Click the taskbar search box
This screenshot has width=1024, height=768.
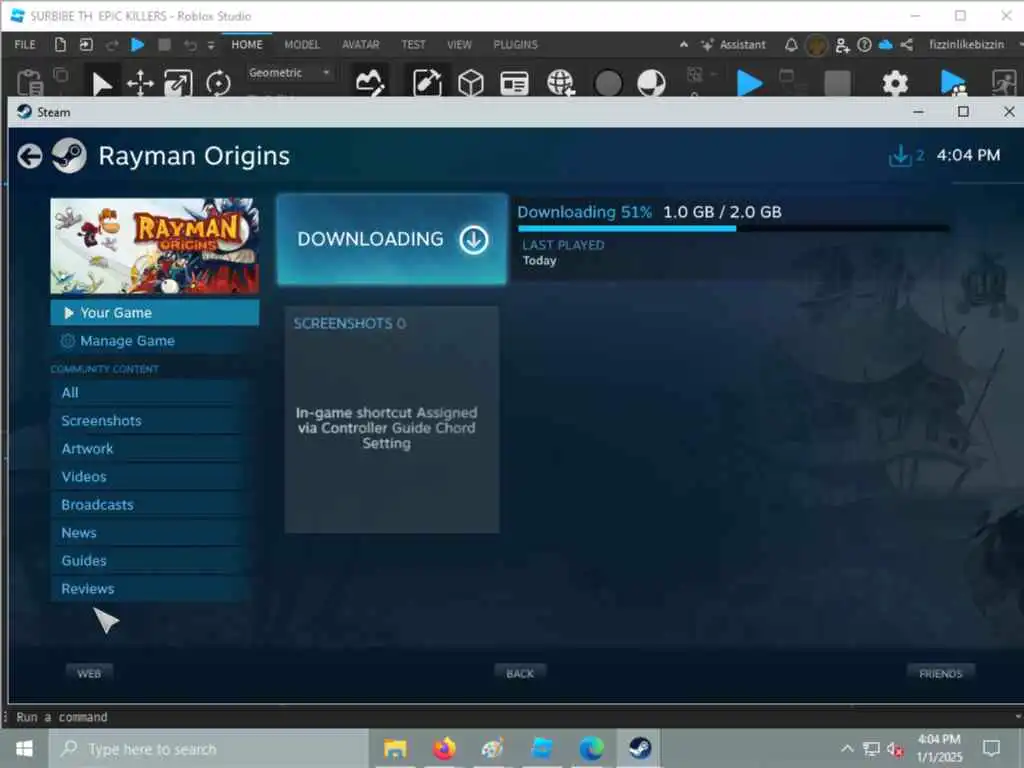coord(209,748)
